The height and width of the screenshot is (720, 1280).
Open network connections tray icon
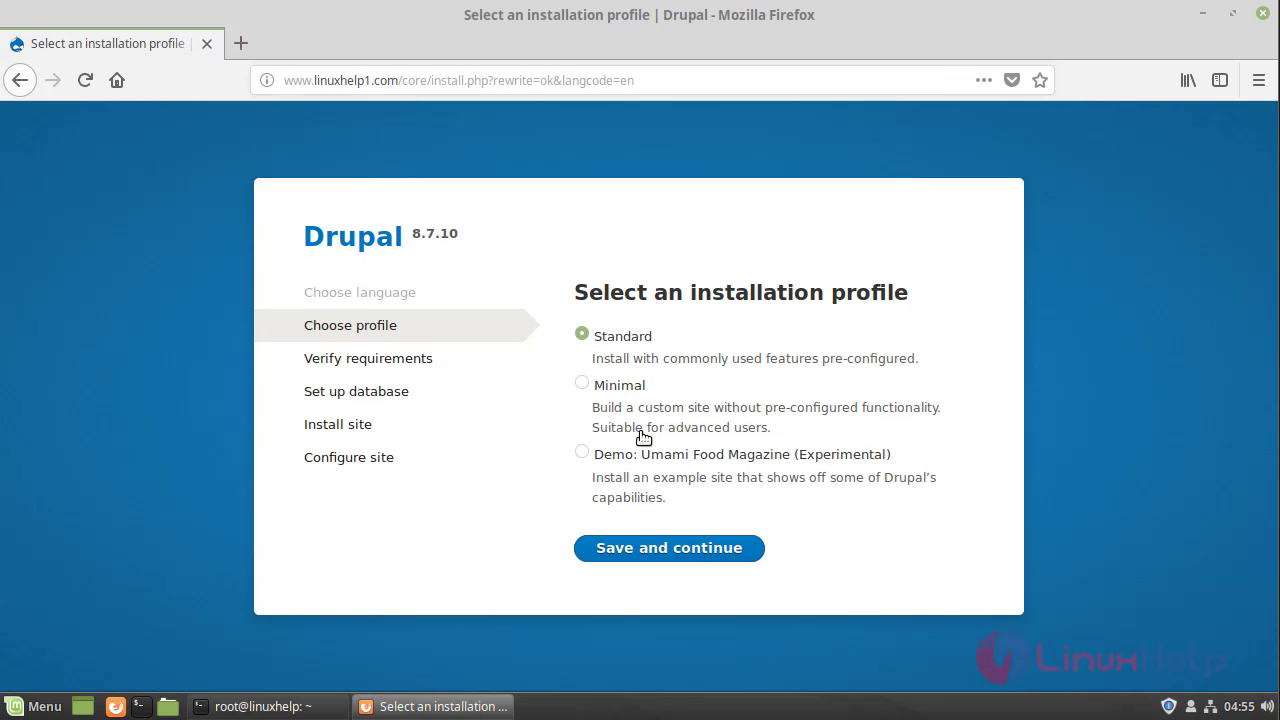click(x=1210, y=706)
